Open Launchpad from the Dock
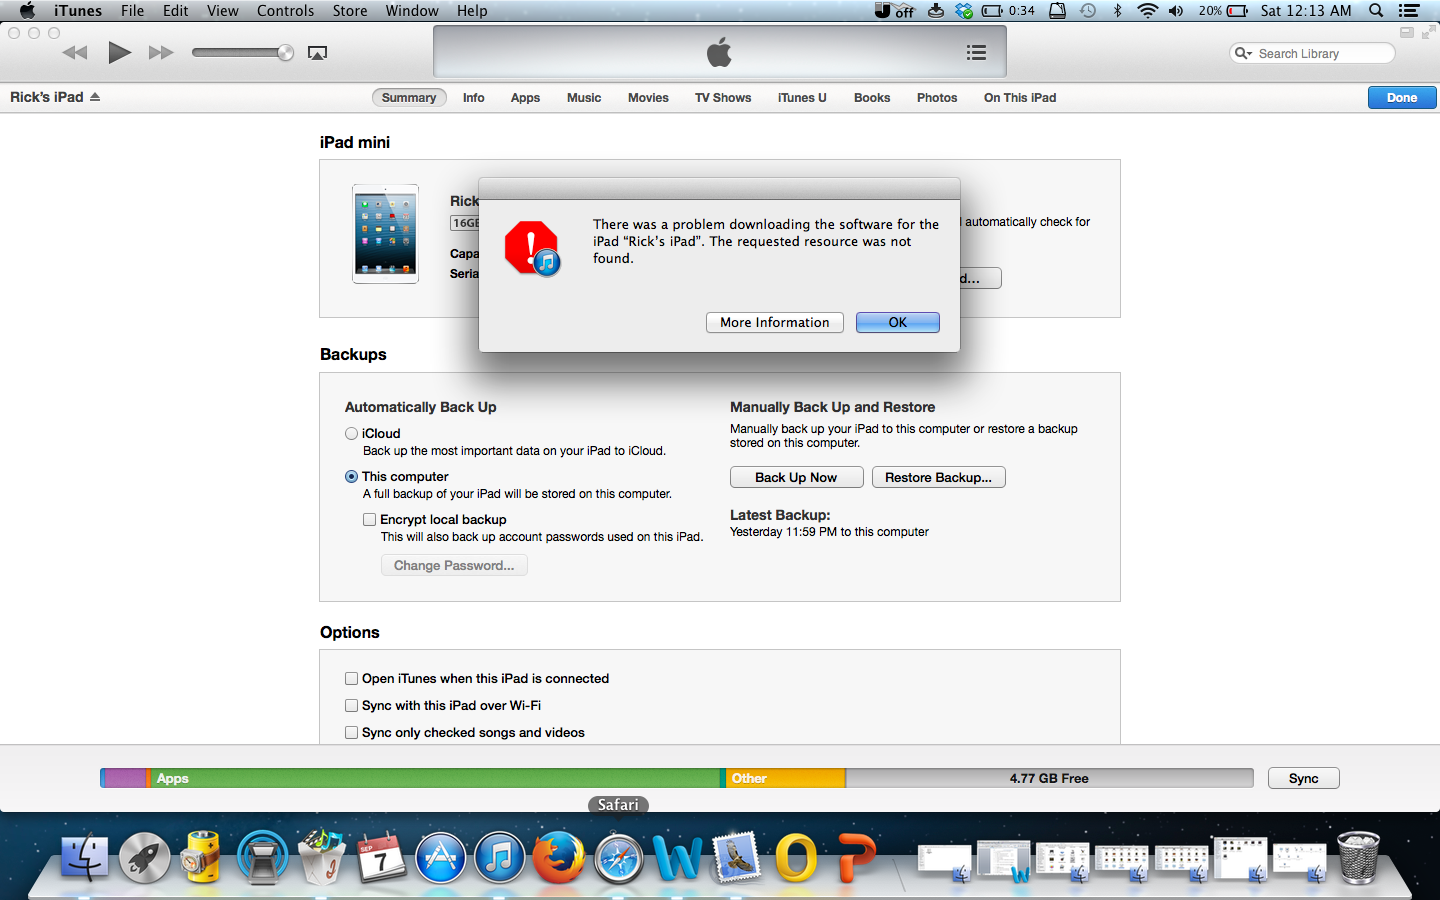 point(144,858)
